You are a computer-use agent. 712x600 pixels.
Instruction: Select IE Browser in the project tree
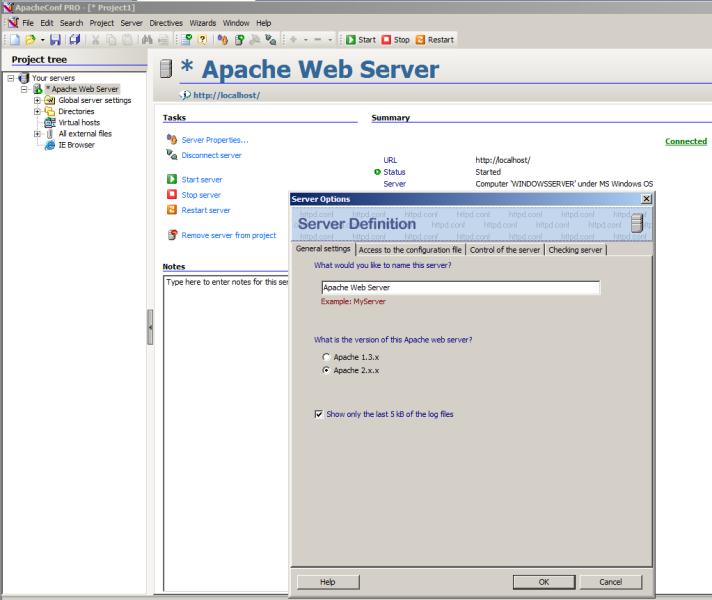pyautogui.click(x=76, y=145)
